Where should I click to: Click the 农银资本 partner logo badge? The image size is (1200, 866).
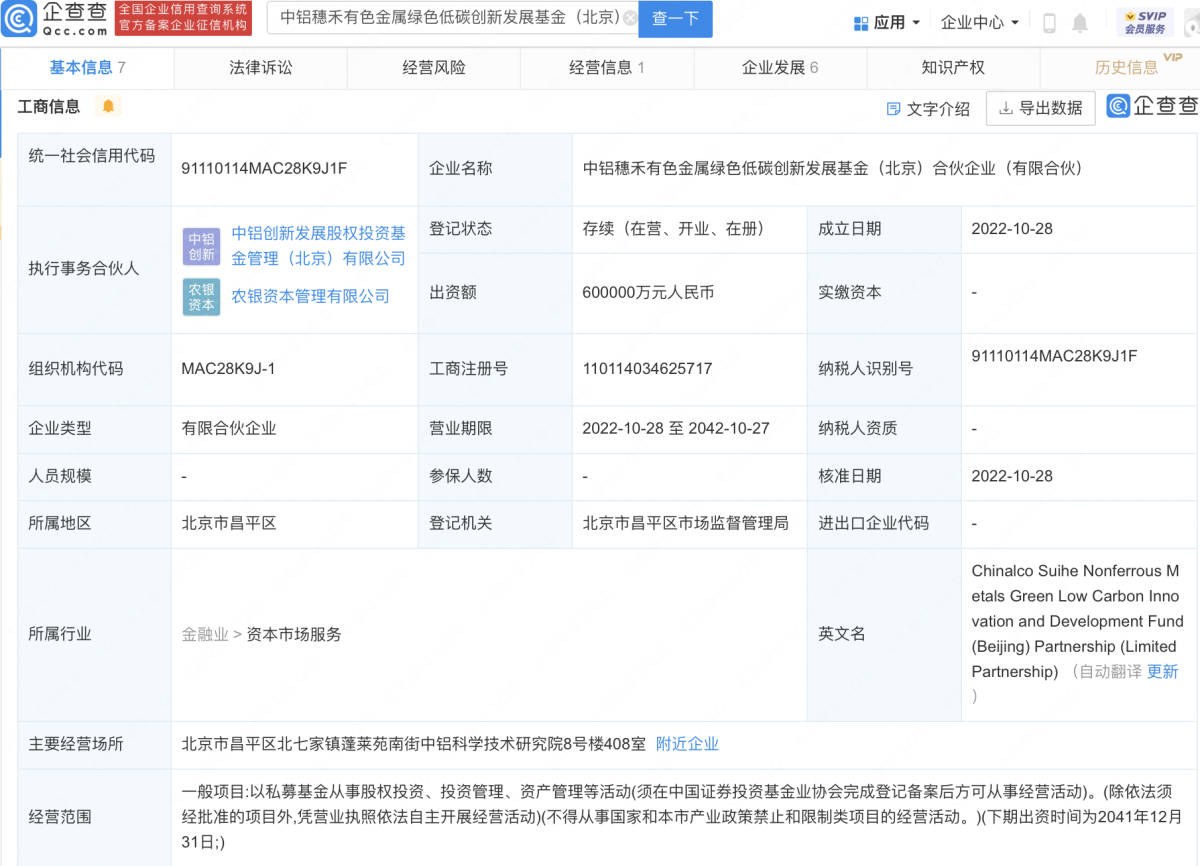click(201, 296)
